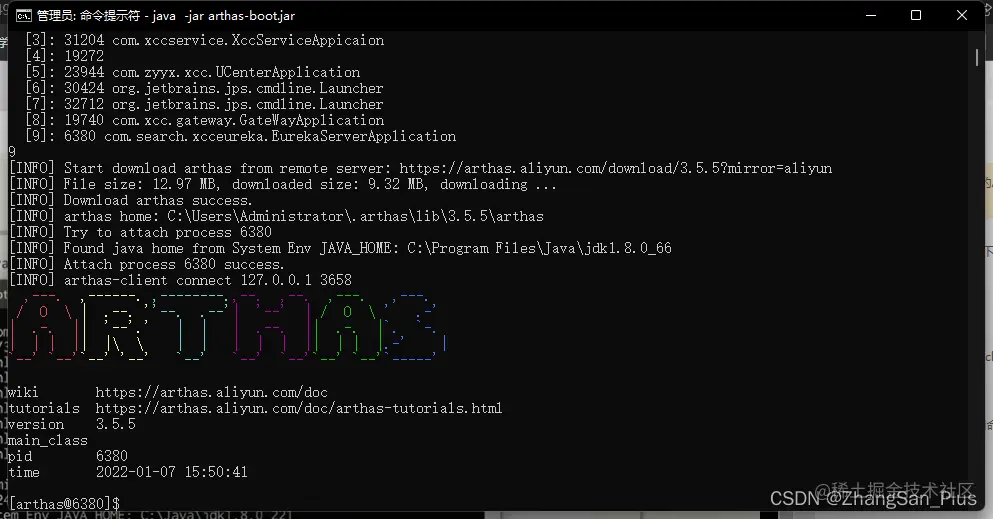Click the vertical scrollbar thumb
Viewport: 993px width, 519px height.
977,57
